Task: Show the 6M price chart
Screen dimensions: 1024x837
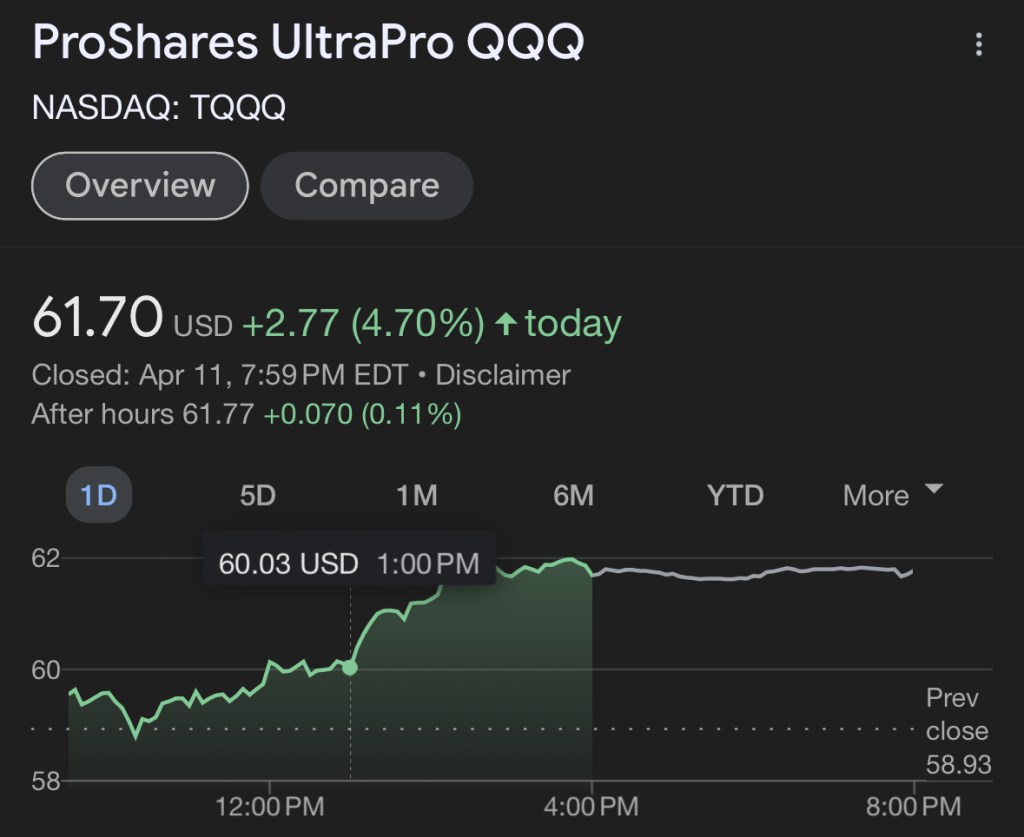Action: click(x=574, y=495)
